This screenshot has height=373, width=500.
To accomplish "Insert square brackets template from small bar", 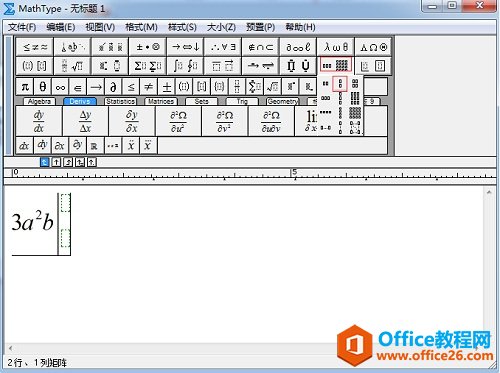I will click(202, 87).
